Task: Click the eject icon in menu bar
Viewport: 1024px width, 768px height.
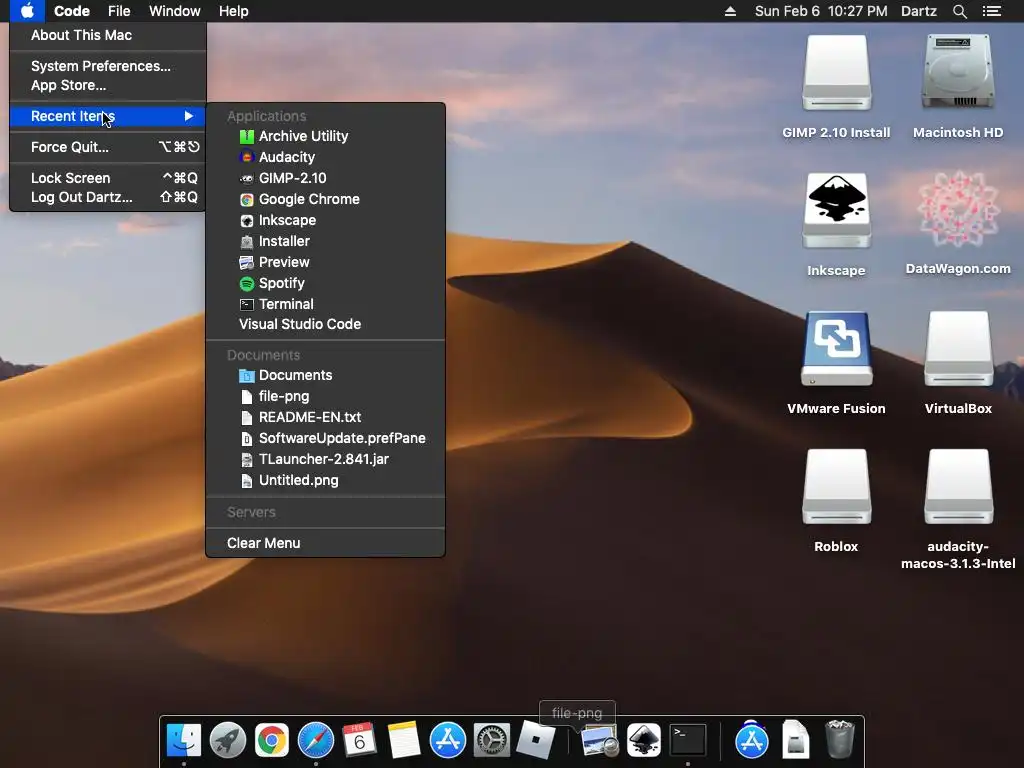Action: click(730, 11)
